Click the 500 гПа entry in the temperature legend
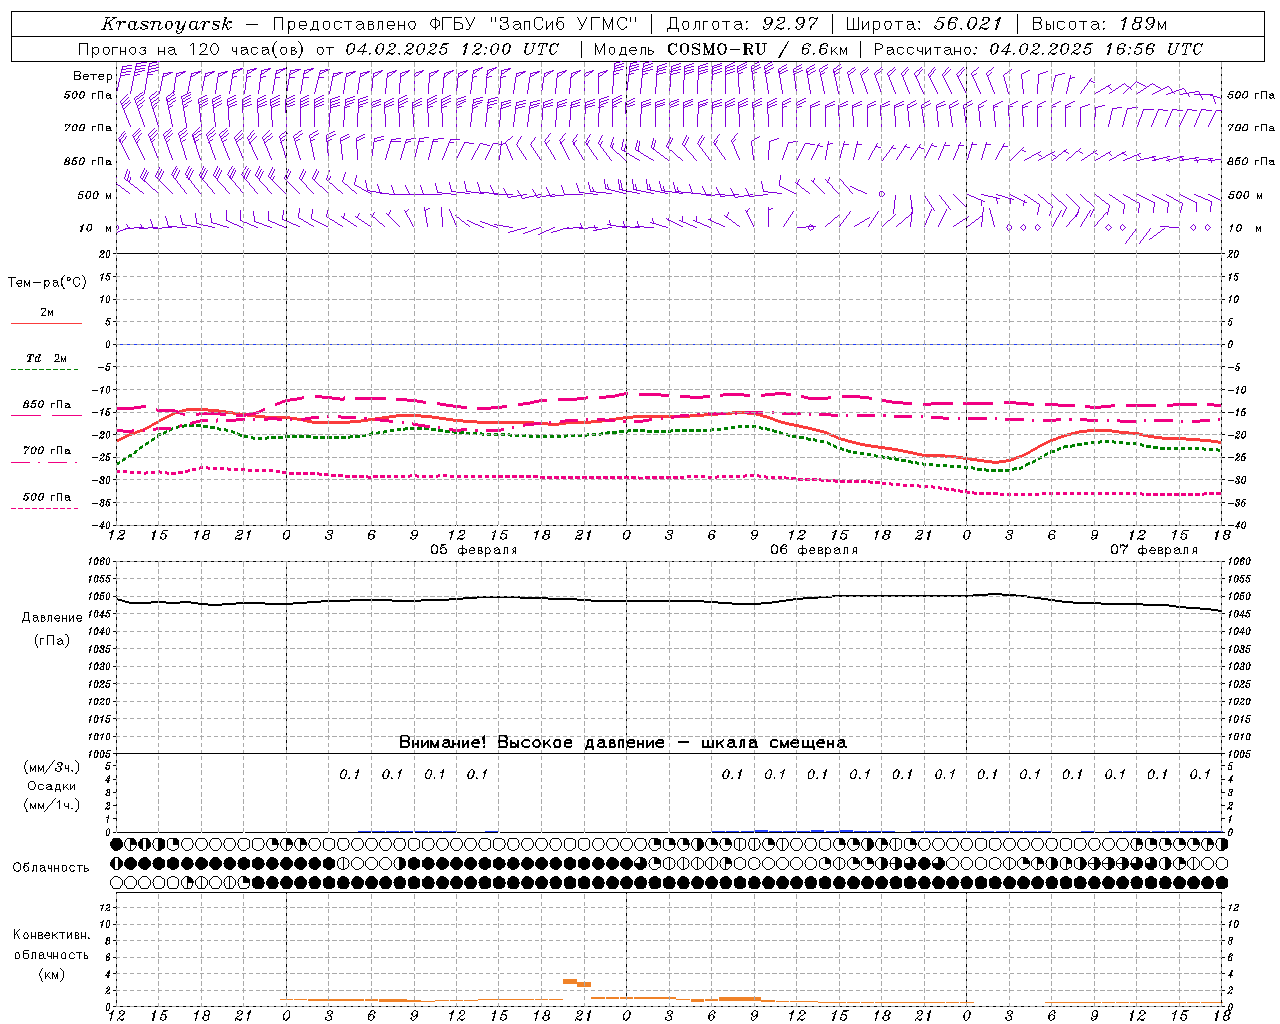This screenshot has width=1280, height=1024. (x=46, y=497)
